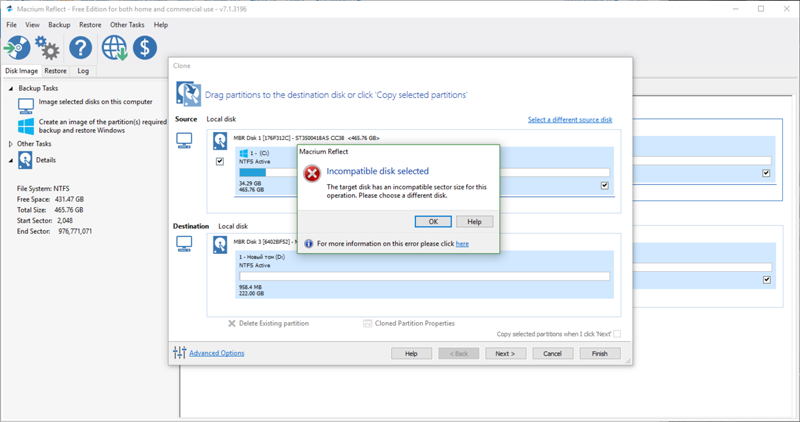The height and width of the screenshot is (422, 800).
Task: Click Cancel in the Clone dialog
Action: [x=553, y=353]
